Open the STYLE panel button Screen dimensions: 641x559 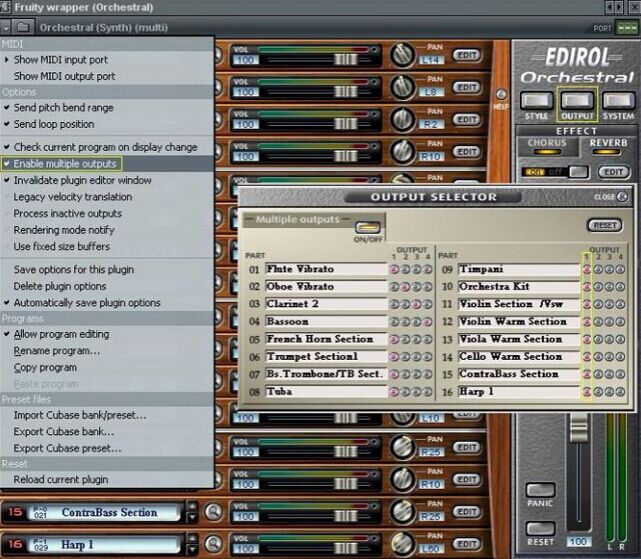click(537, 100)
